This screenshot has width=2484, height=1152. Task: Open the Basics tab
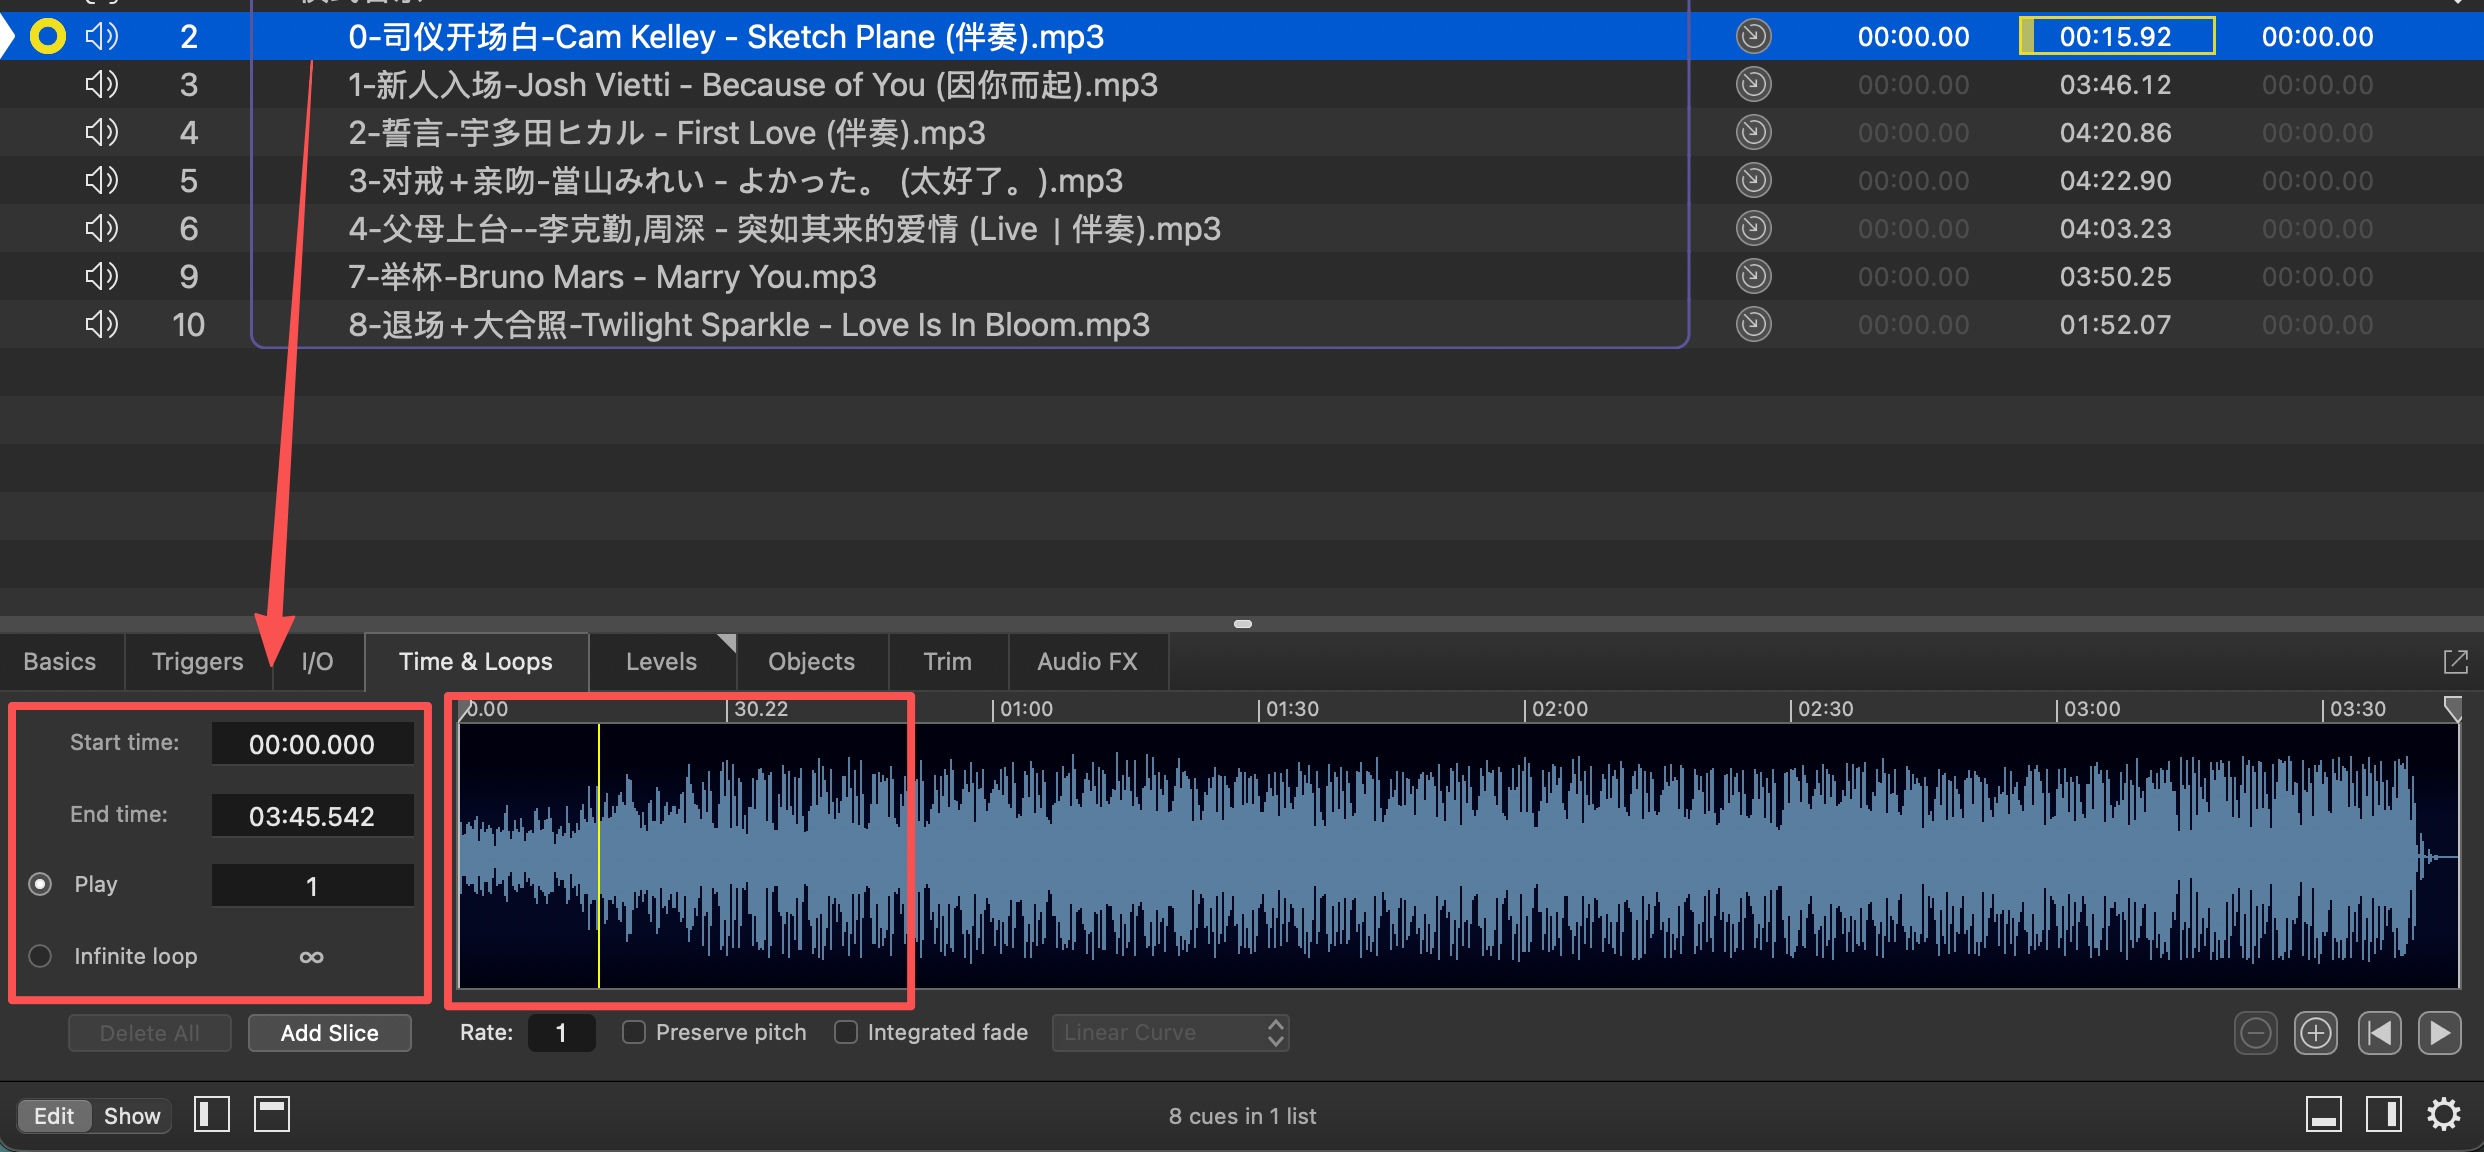[x=60, y=662]
